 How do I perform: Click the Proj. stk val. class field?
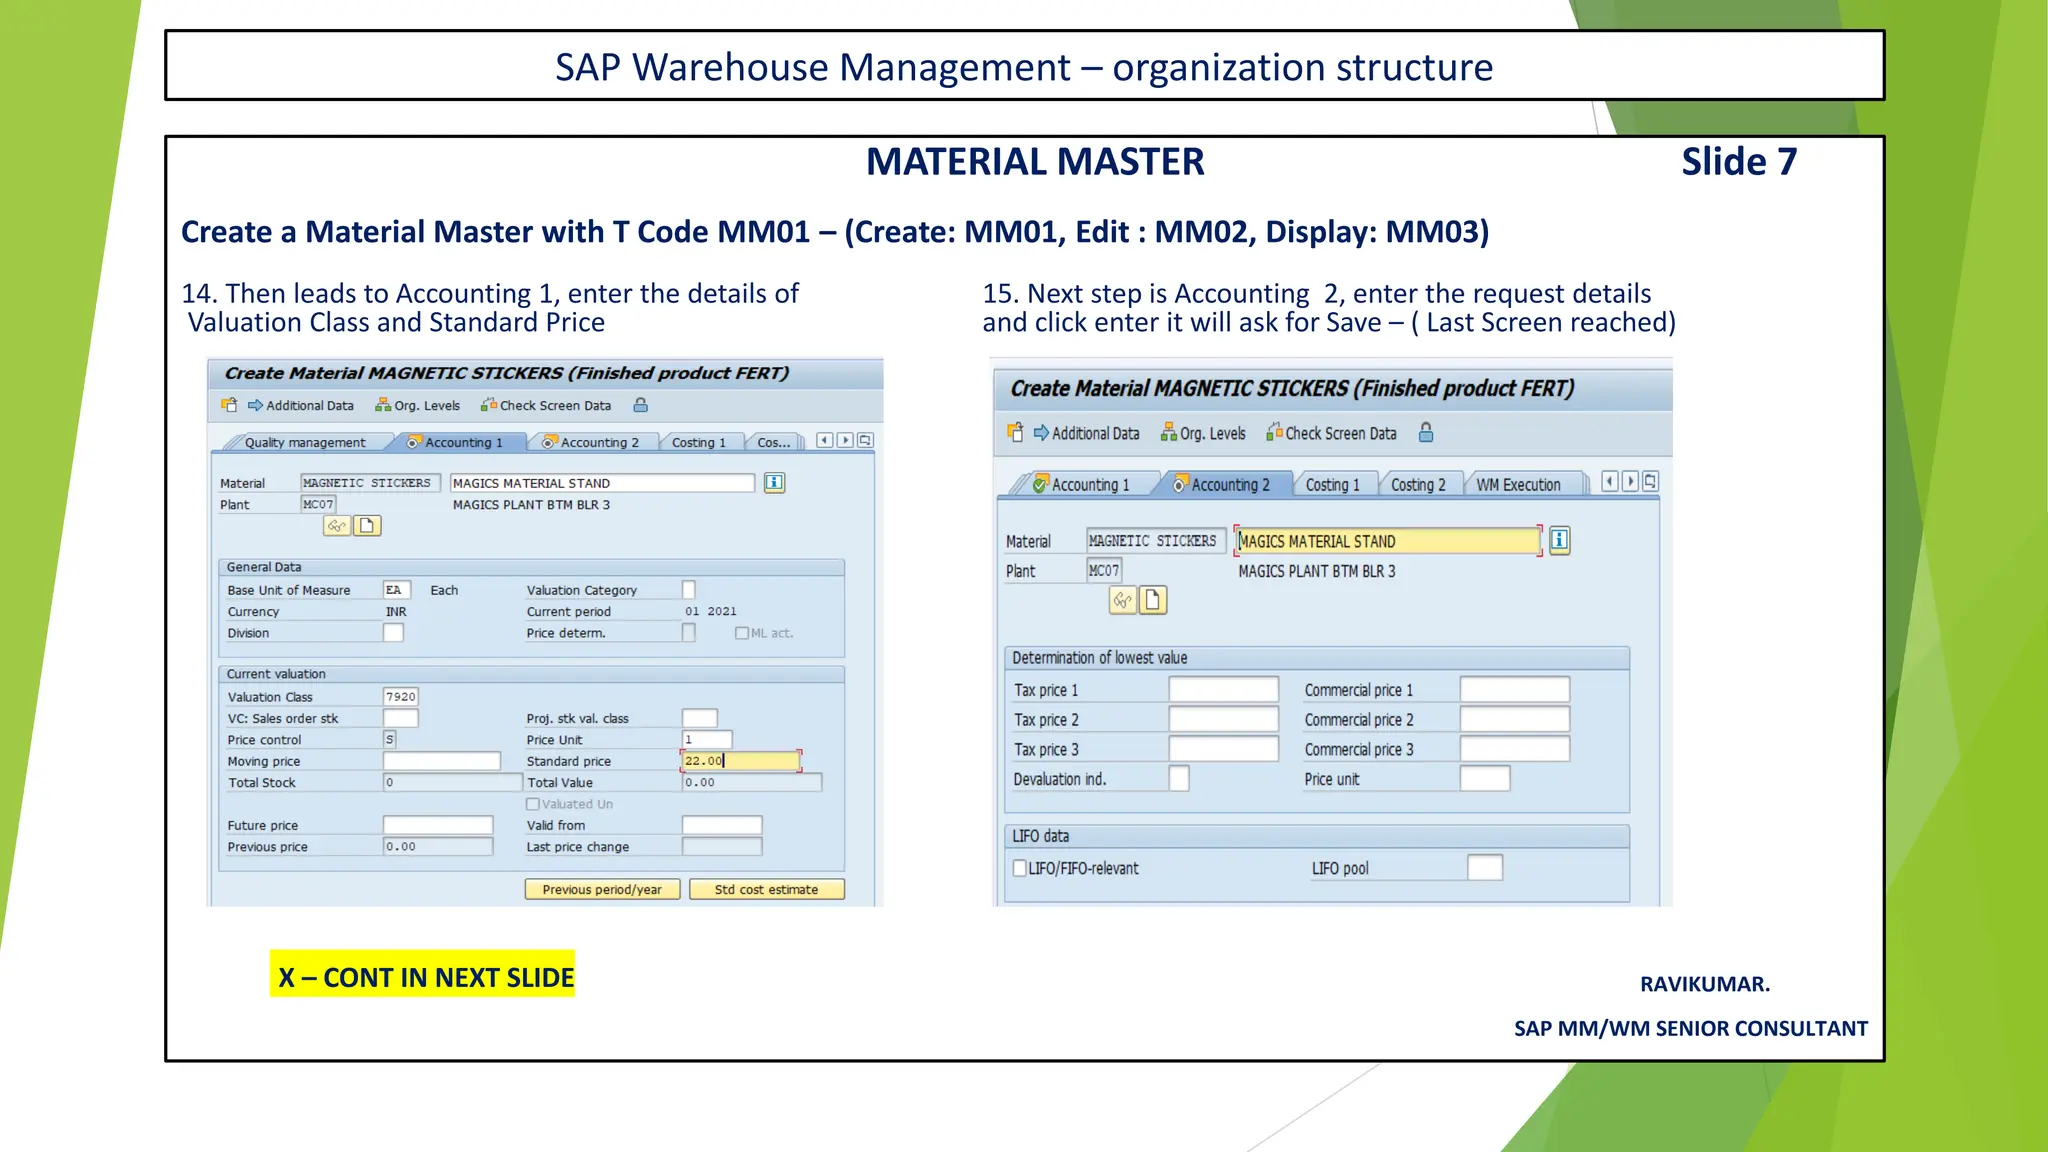699,718
